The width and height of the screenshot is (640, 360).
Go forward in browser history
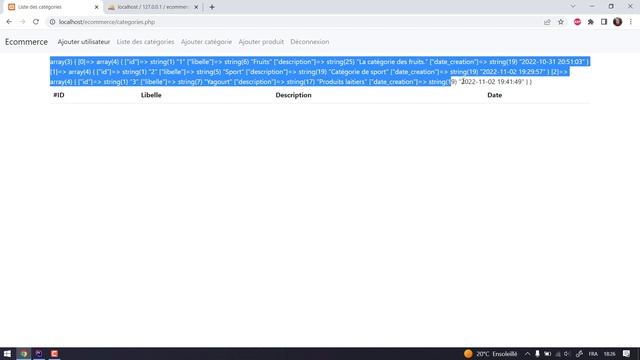click(22, 22)
